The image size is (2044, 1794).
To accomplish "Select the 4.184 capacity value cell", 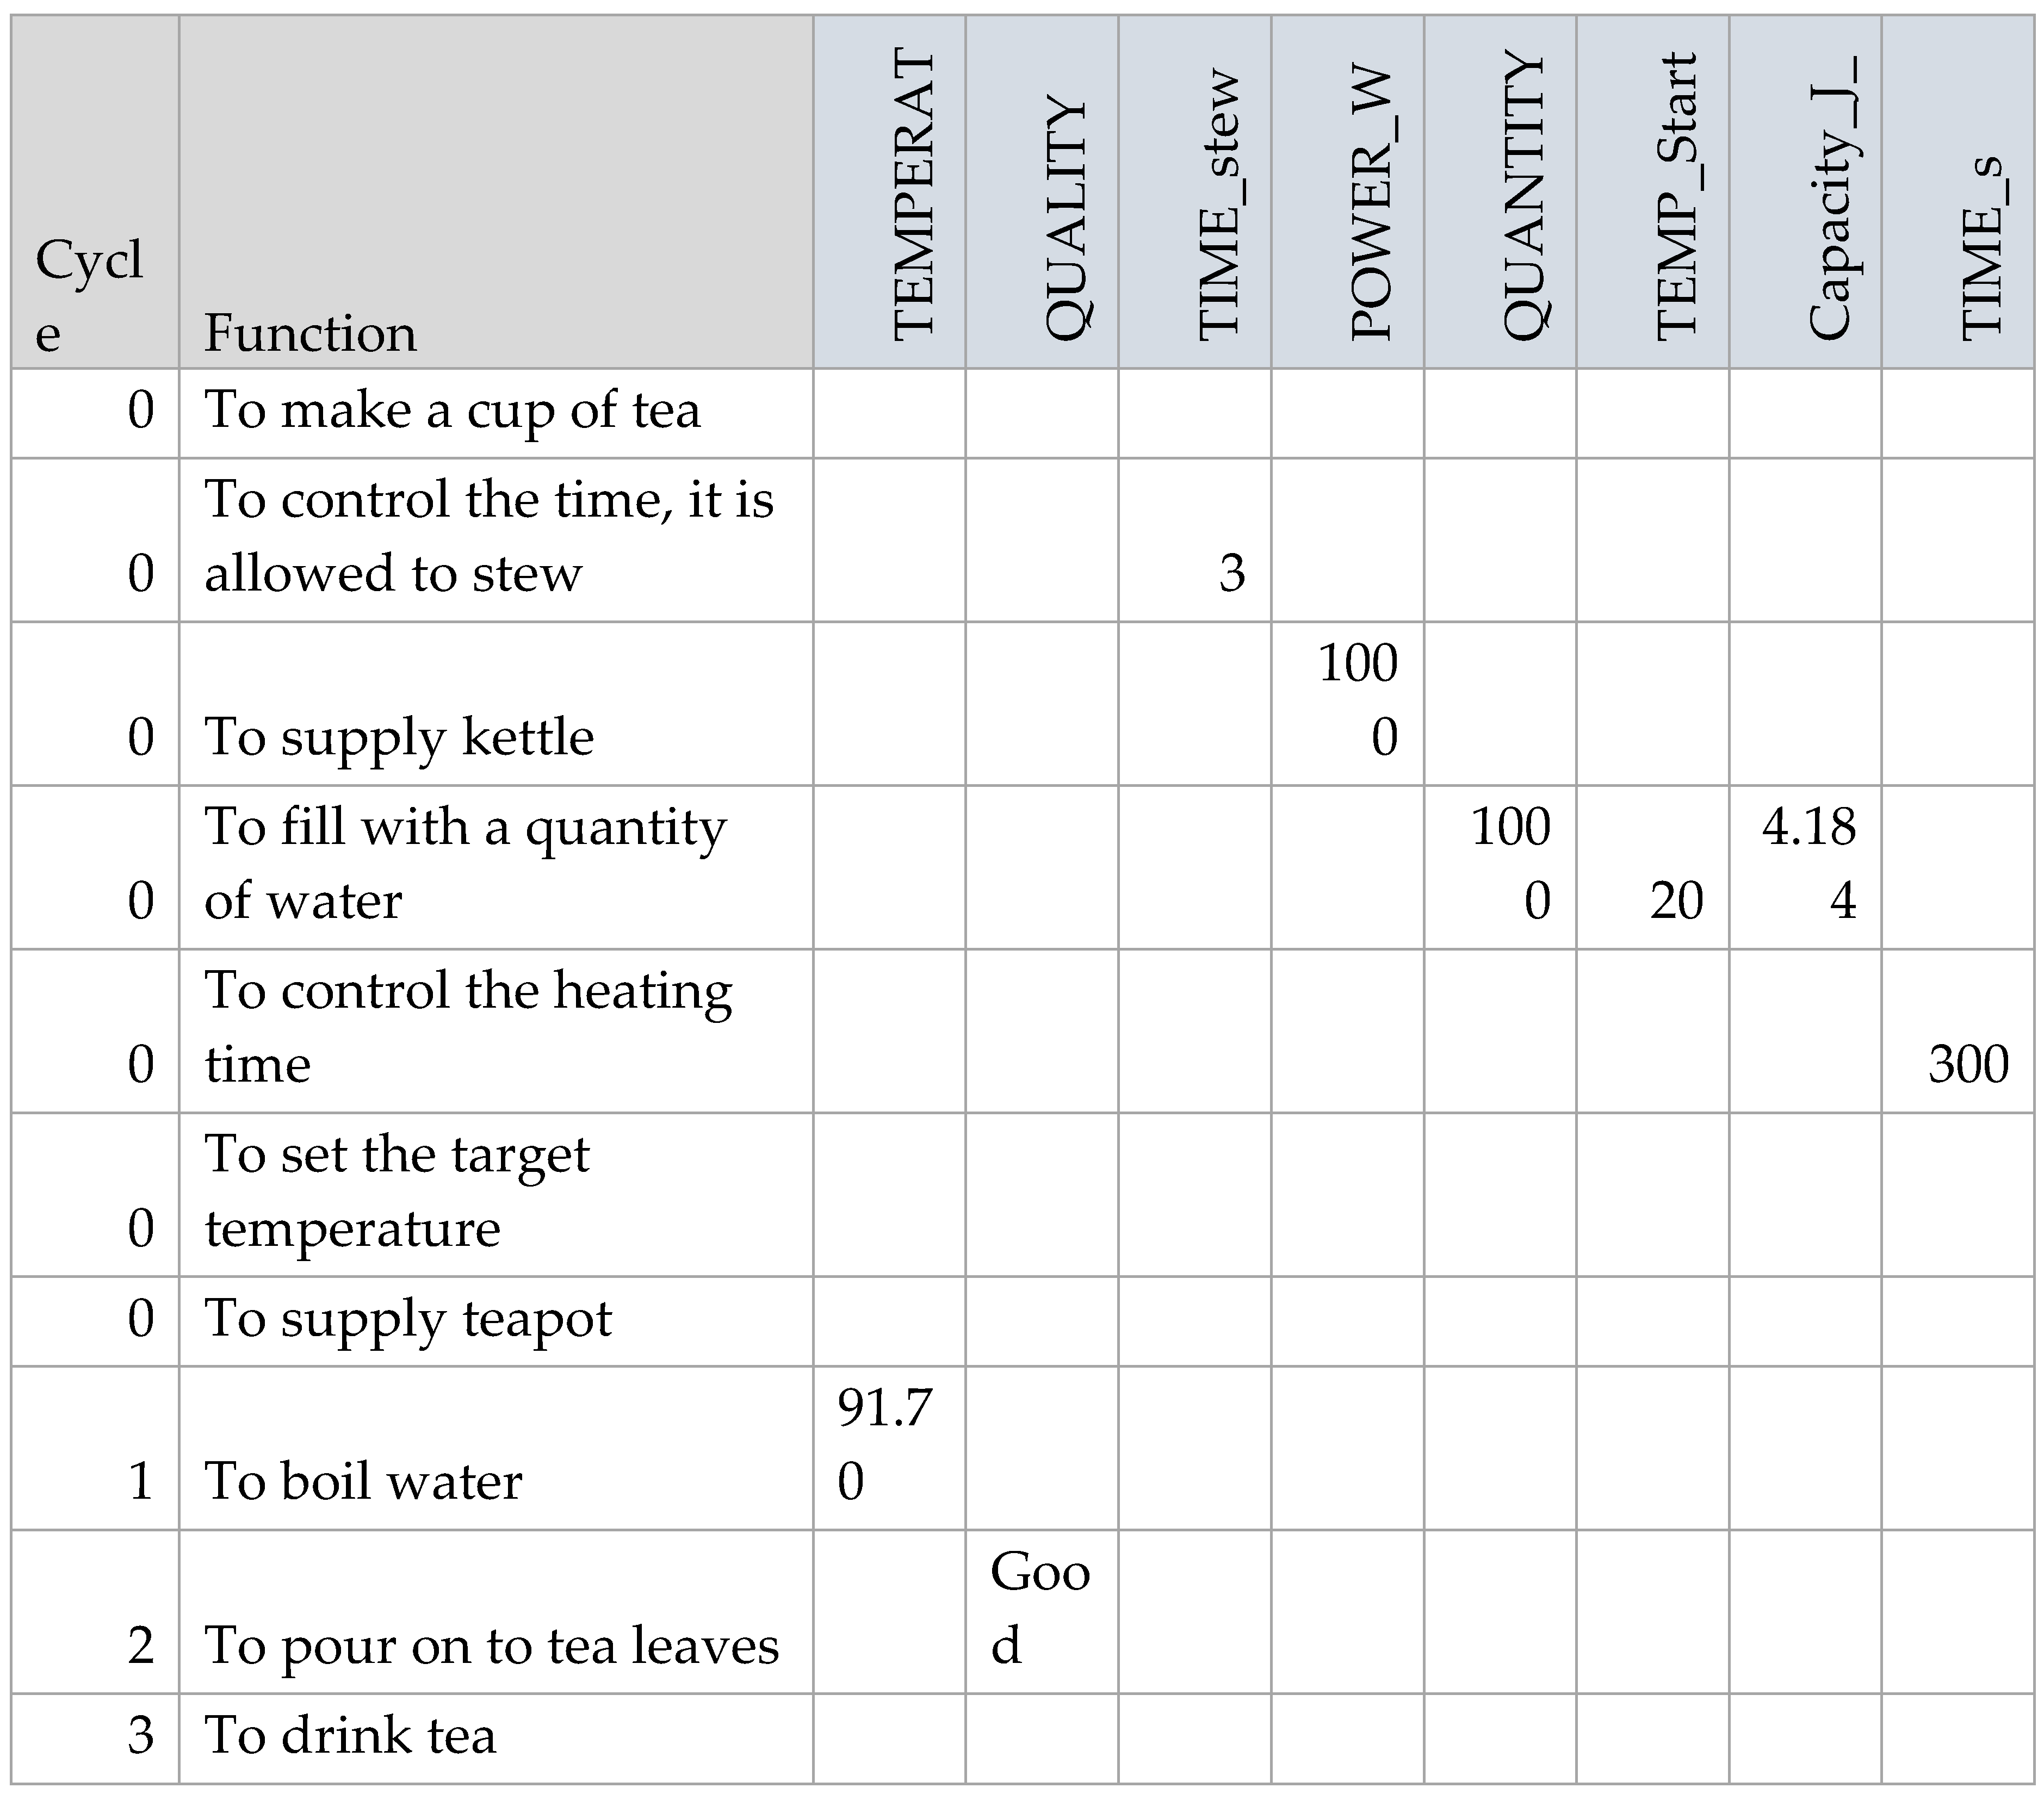I will (x=1809, y=864).
